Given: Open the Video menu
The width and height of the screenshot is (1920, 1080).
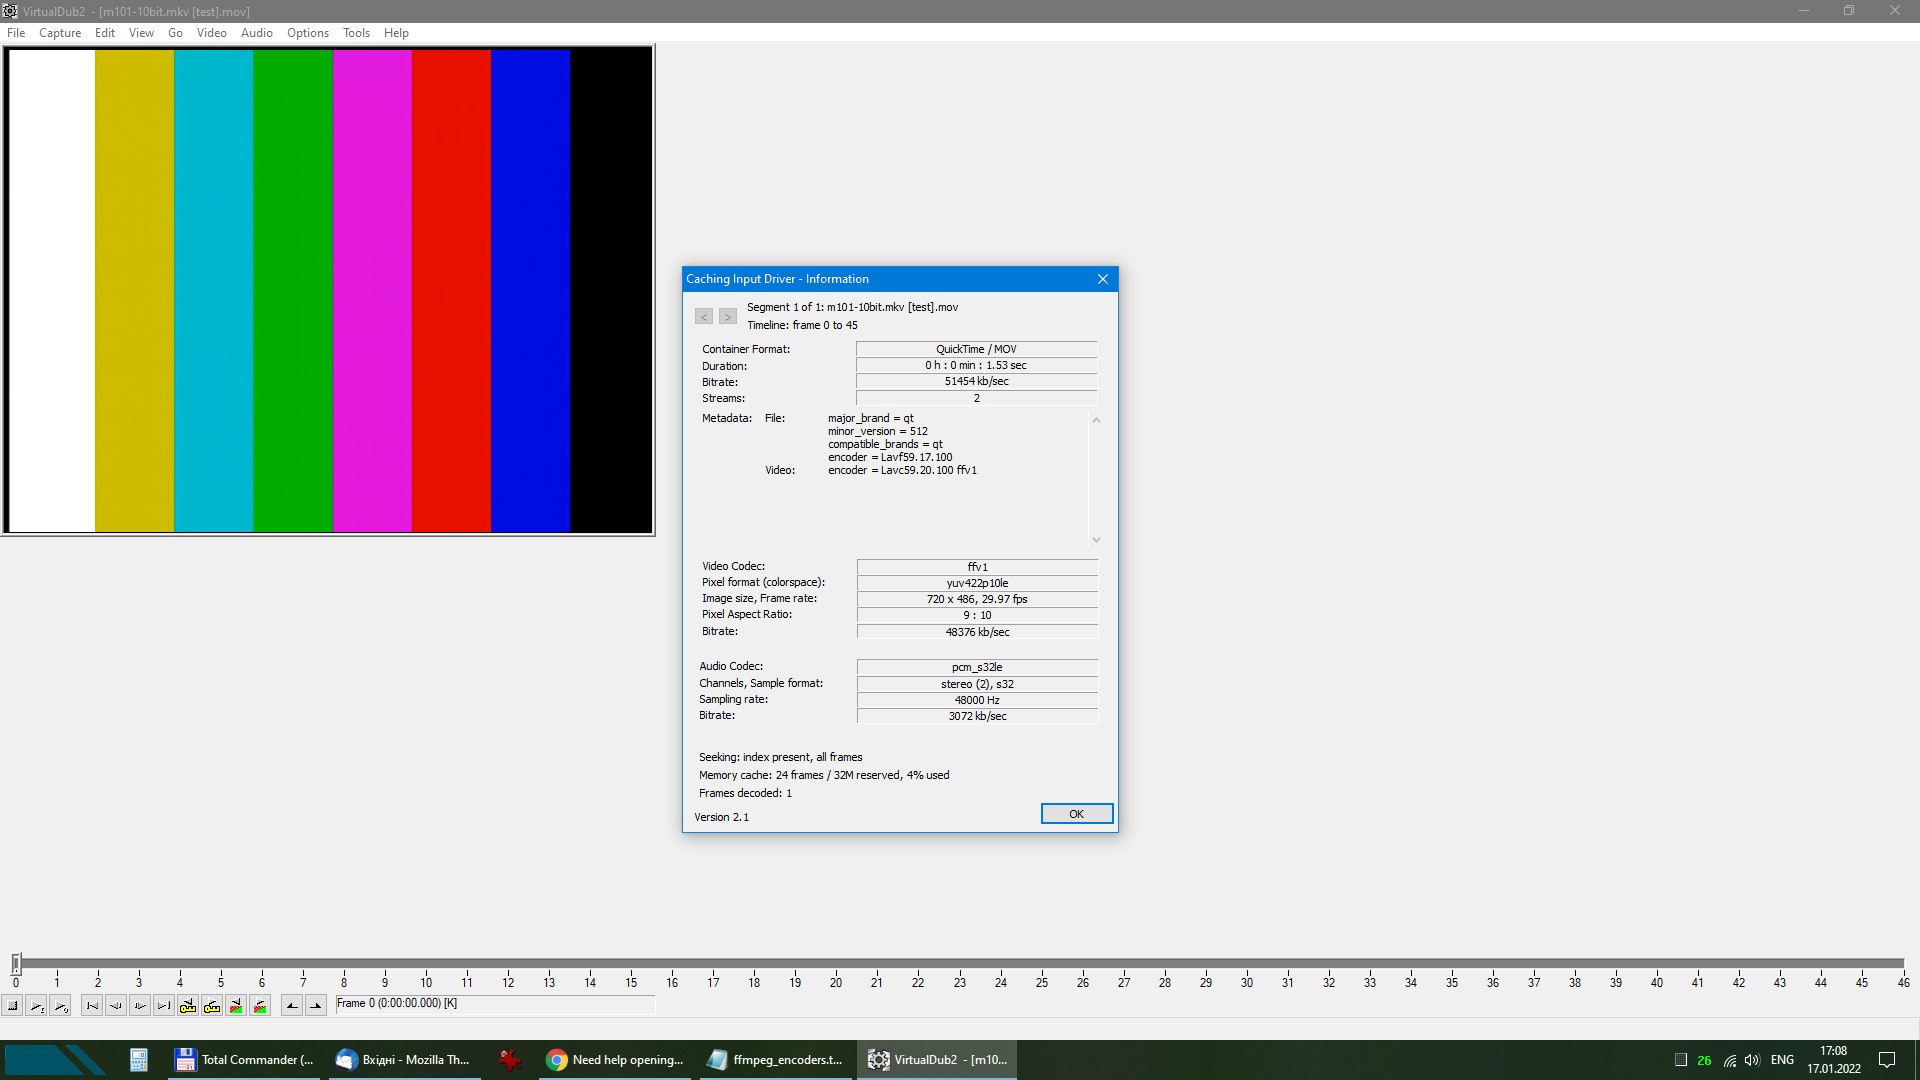Looking at the screenshot, I should [212, 32].
